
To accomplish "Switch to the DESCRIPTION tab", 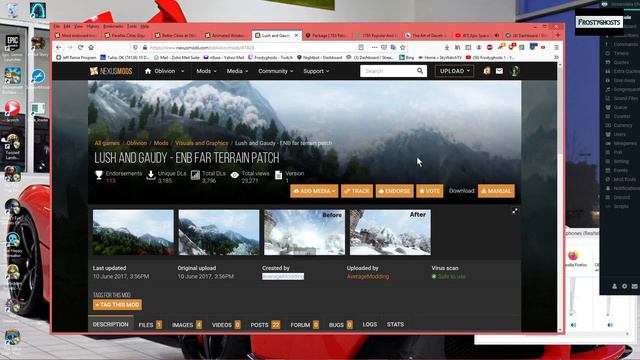I will point(111,324).
